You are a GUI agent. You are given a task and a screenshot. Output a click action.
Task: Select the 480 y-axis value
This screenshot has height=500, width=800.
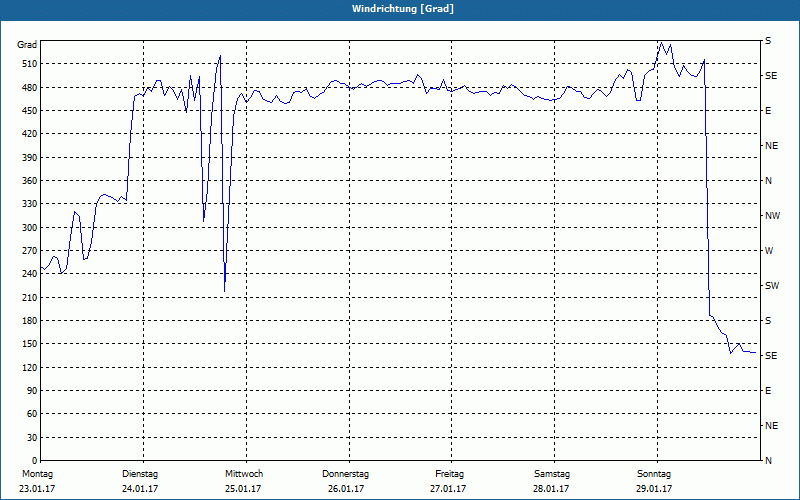pos(30,88)
